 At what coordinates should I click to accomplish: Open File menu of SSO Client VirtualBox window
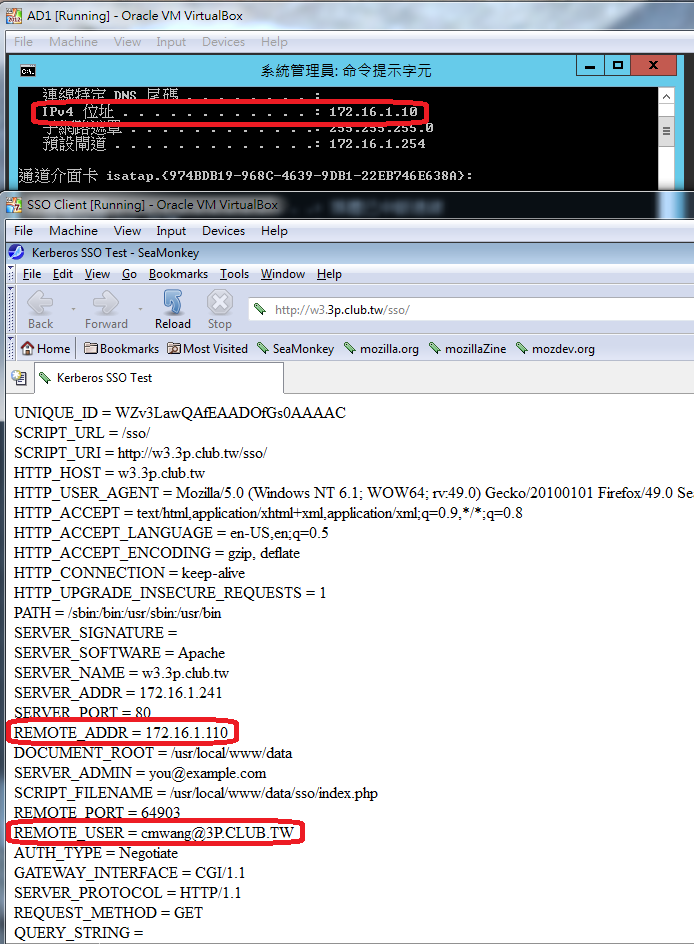pos(23,231)
